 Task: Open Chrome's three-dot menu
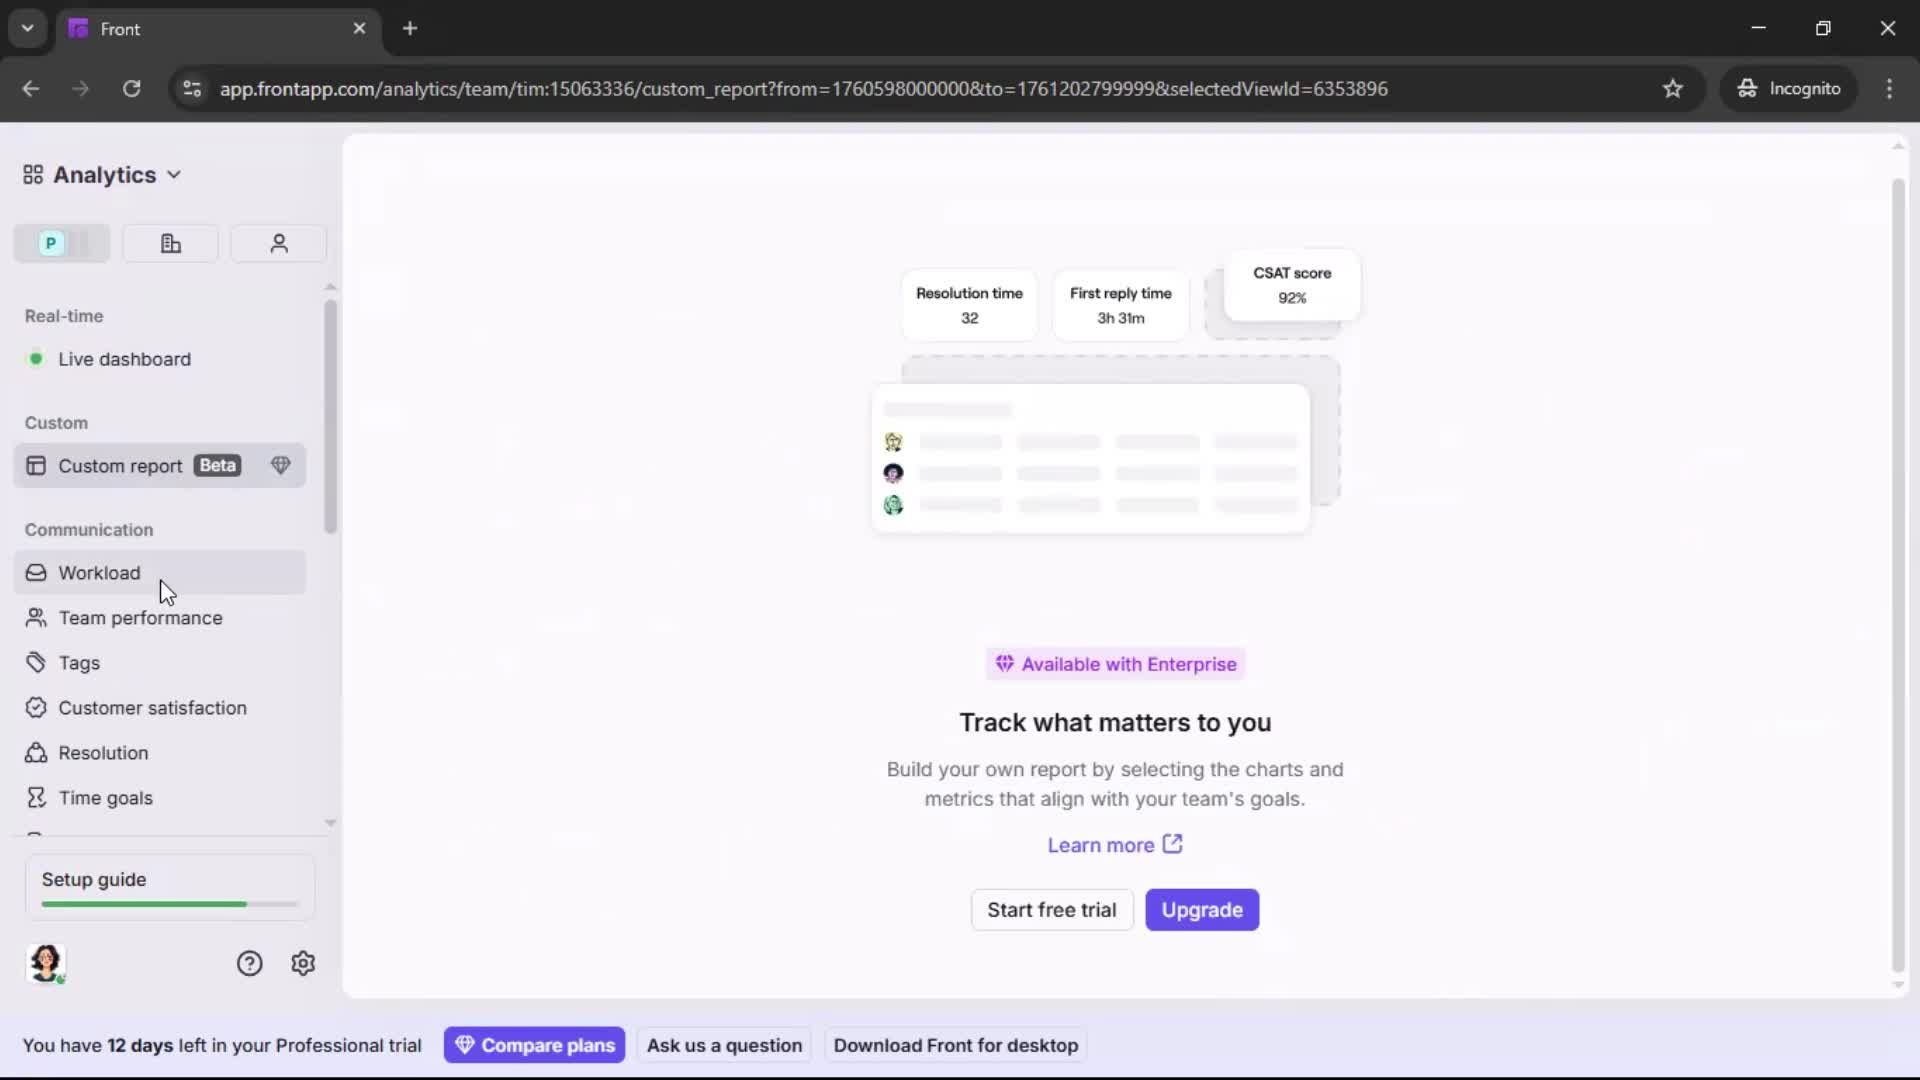1890,89
